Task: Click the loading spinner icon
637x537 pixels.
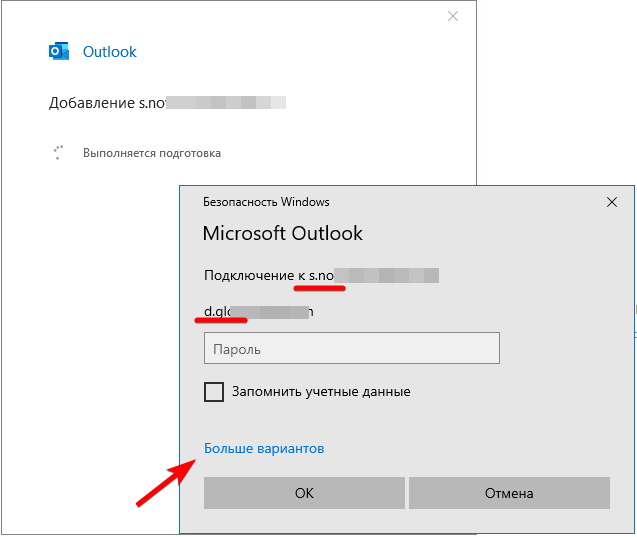Action: pyautogui.click(x=58, y=153)
